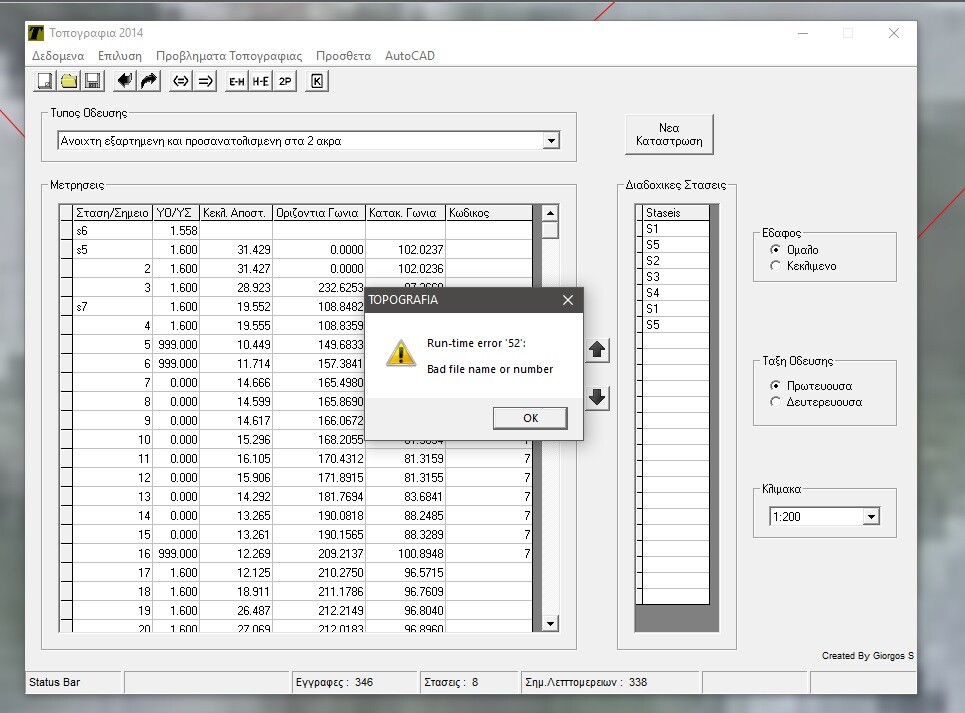Open the Δεδομενα menu

point(58,55)
